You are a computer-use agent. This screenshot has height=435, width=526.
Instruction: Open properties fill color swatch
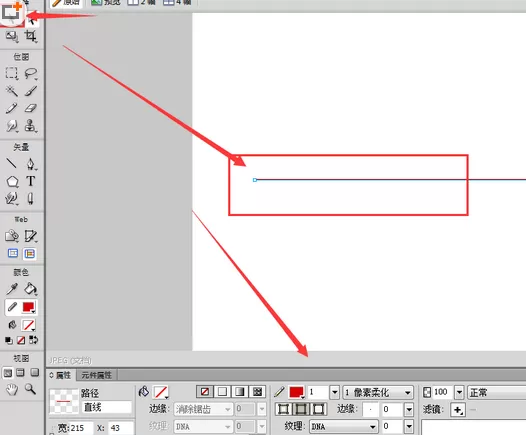point(161,391)
